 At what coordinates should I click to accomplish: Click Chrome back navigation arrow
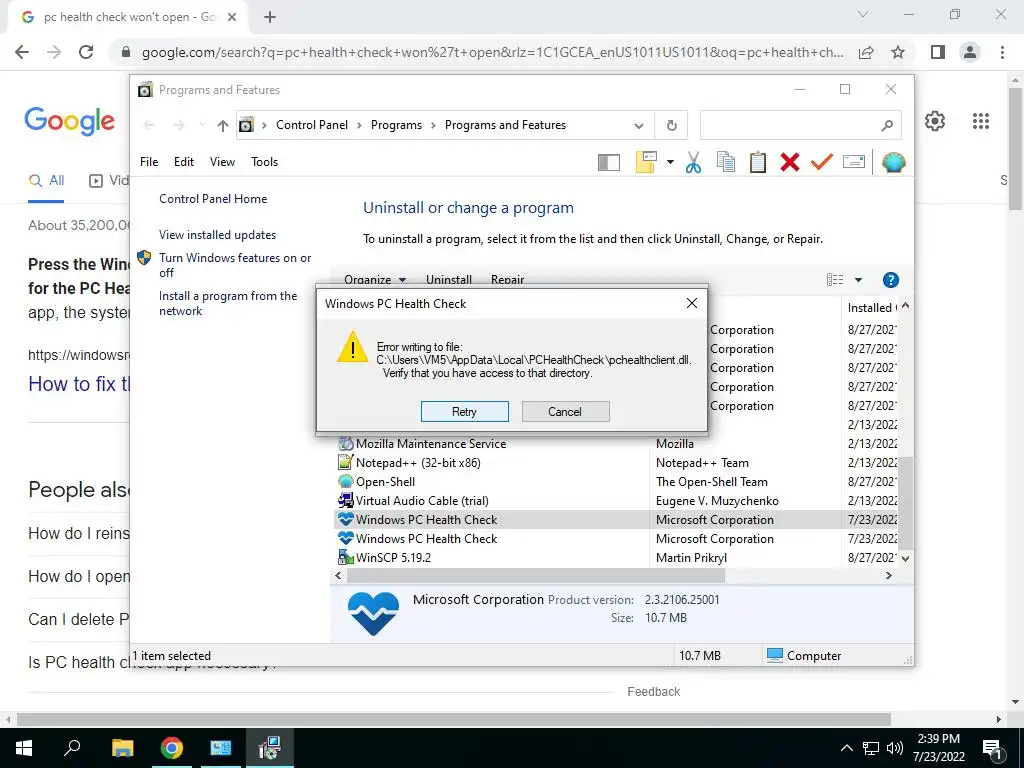coord(22,52)
